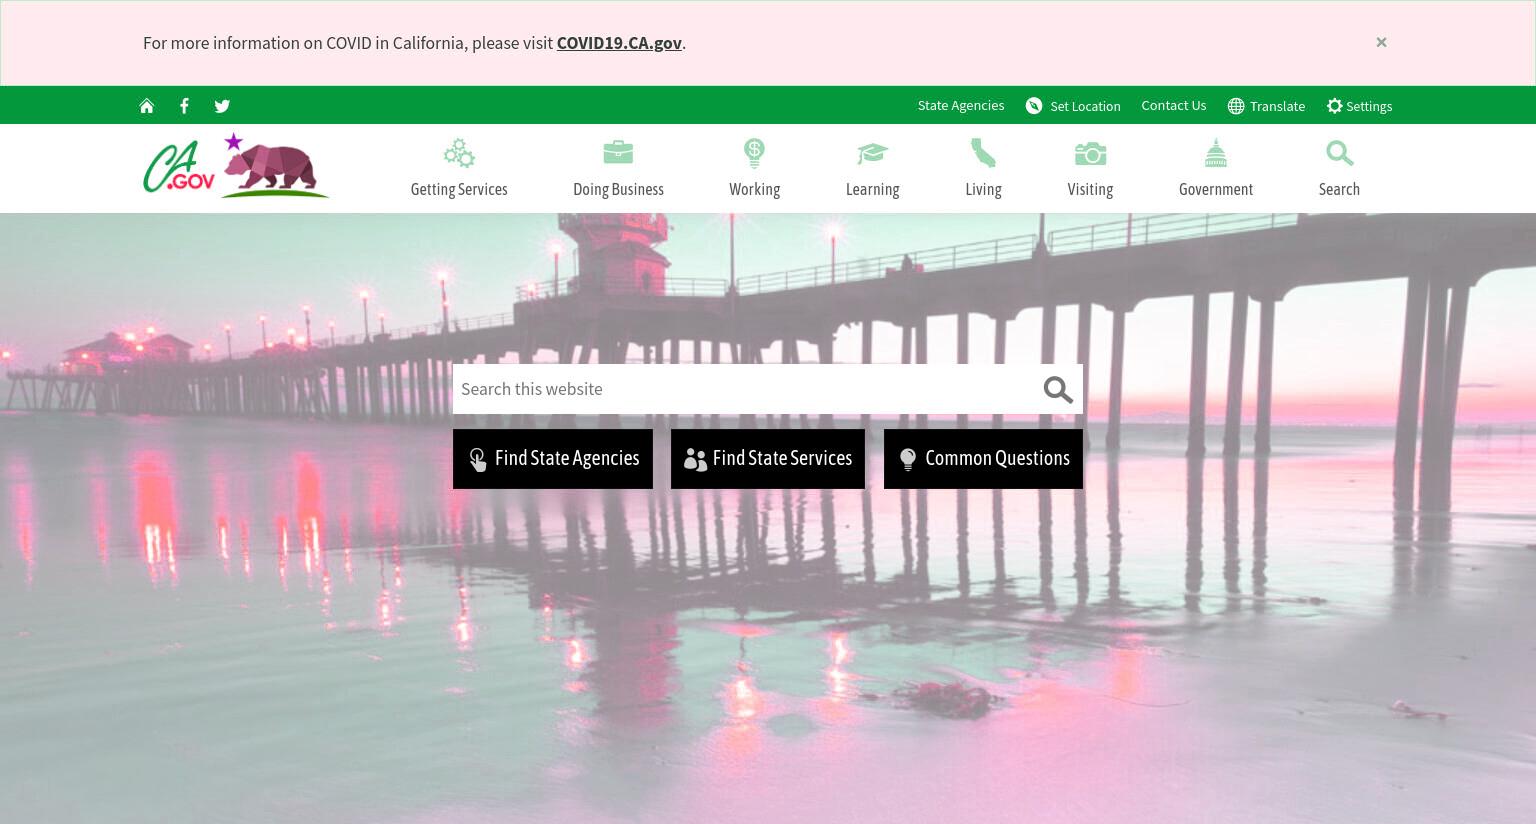Click the Living California map icon
This screenshot has height=824, width=1536.
983,153
